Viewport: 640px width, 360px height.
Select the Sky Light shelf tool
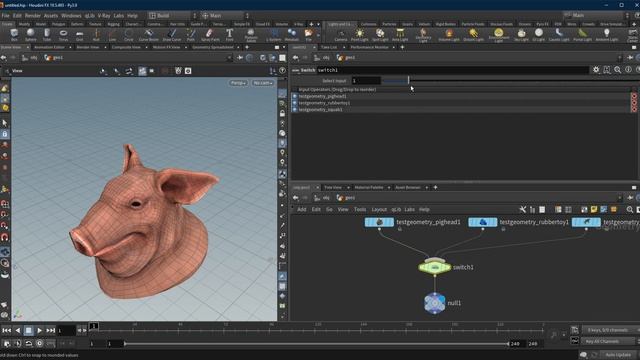(x=521, y=35)
